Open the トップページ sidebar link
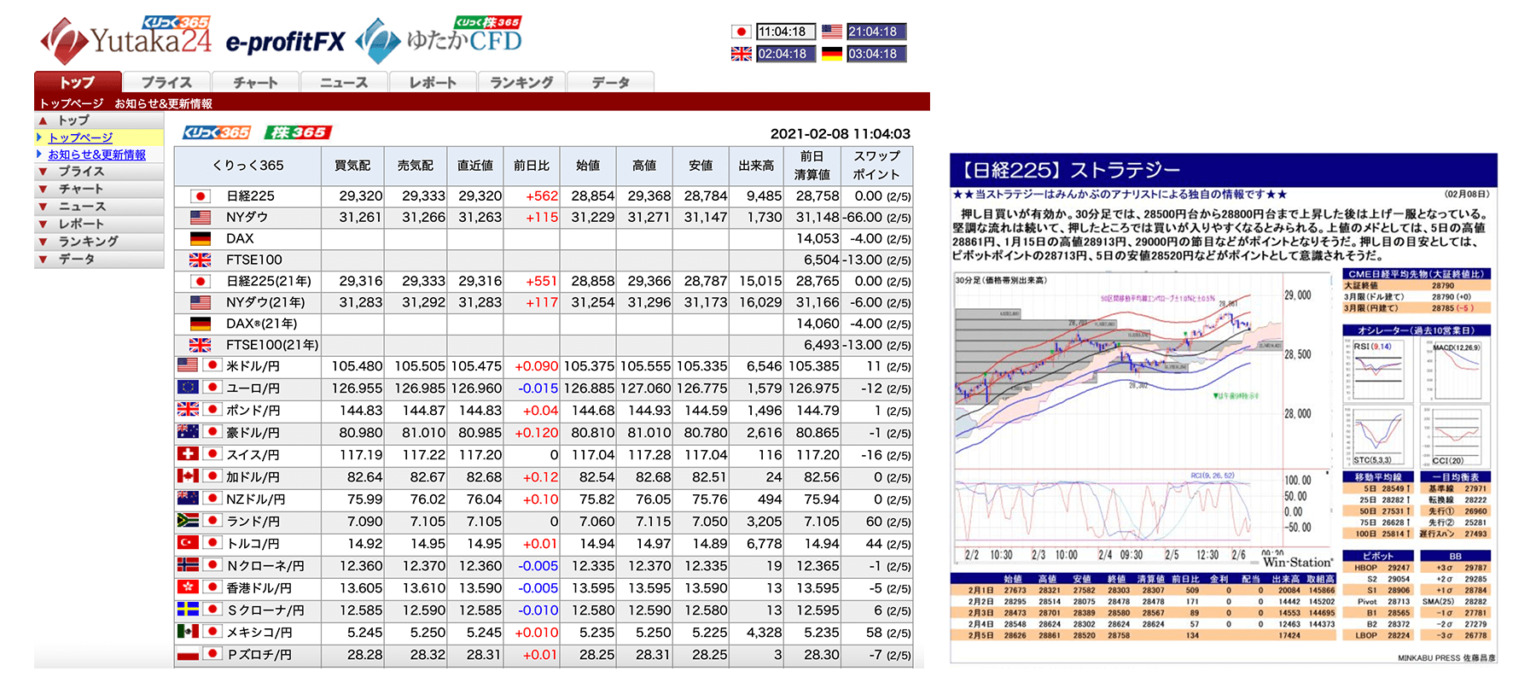 coord(80,137)
